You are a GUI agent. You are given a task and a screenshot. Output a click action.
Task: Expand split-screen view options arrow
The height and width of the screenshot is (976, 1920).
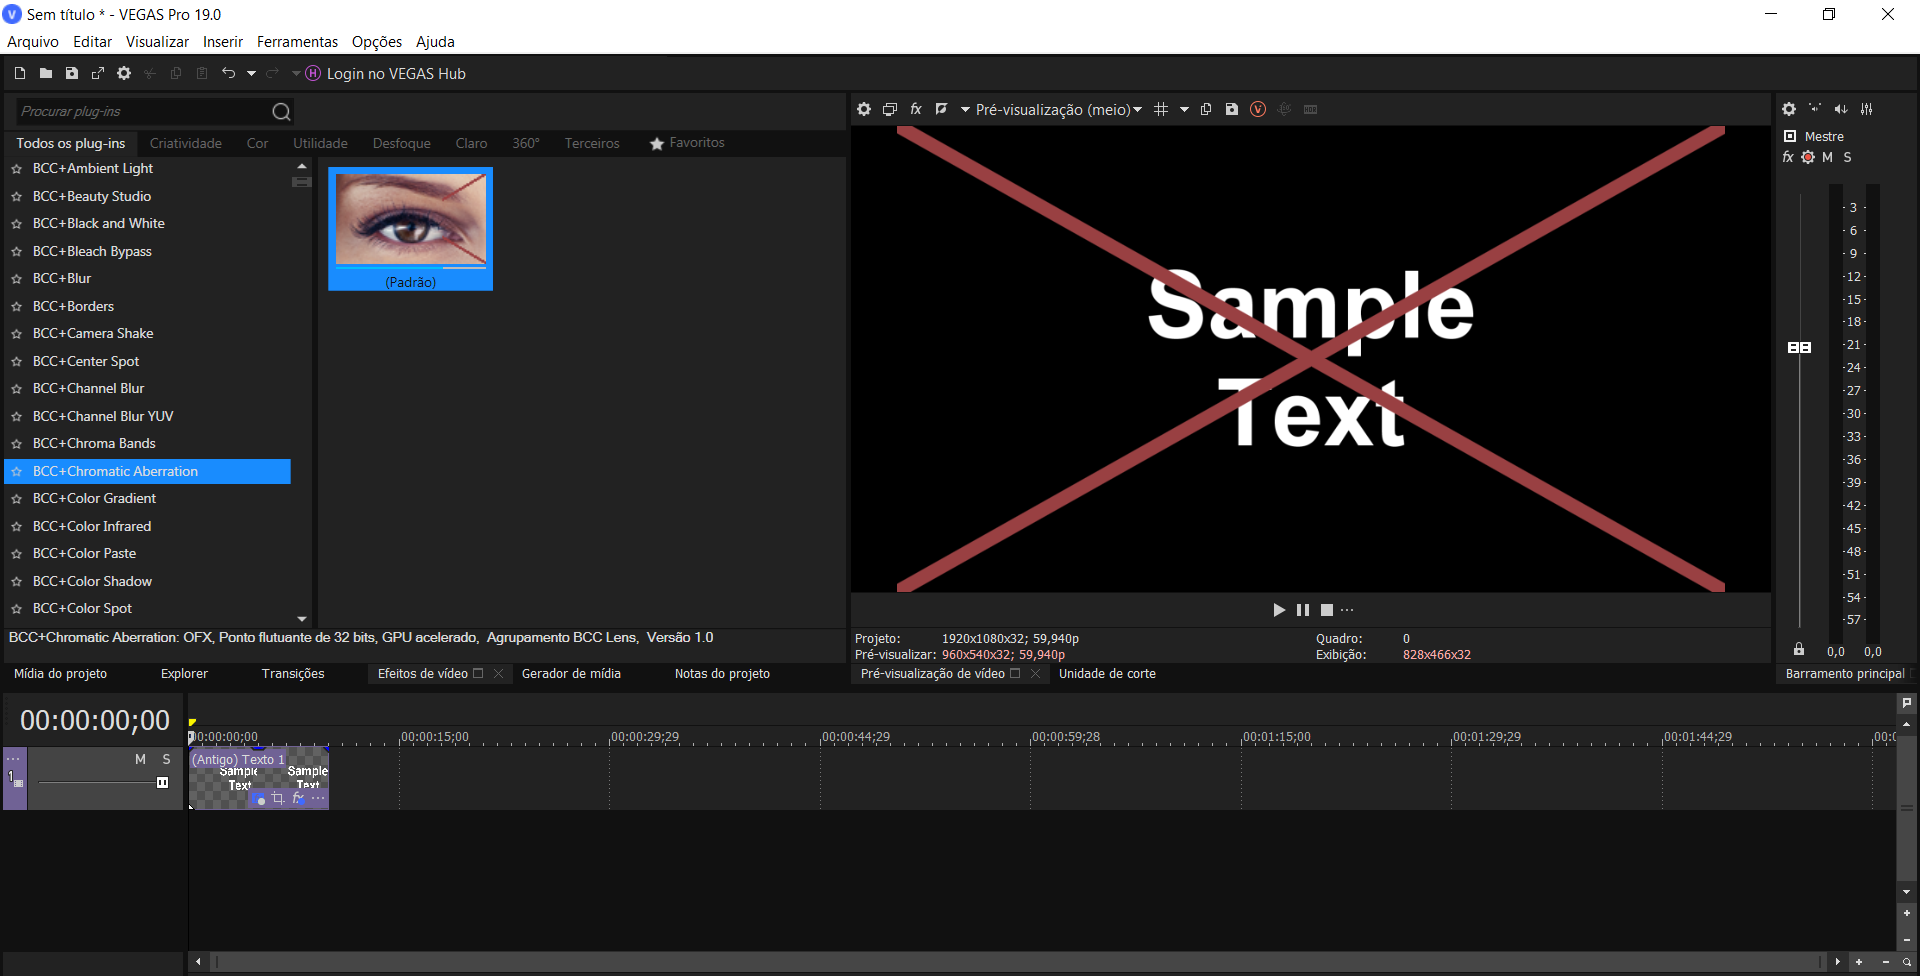click(965, 109)
